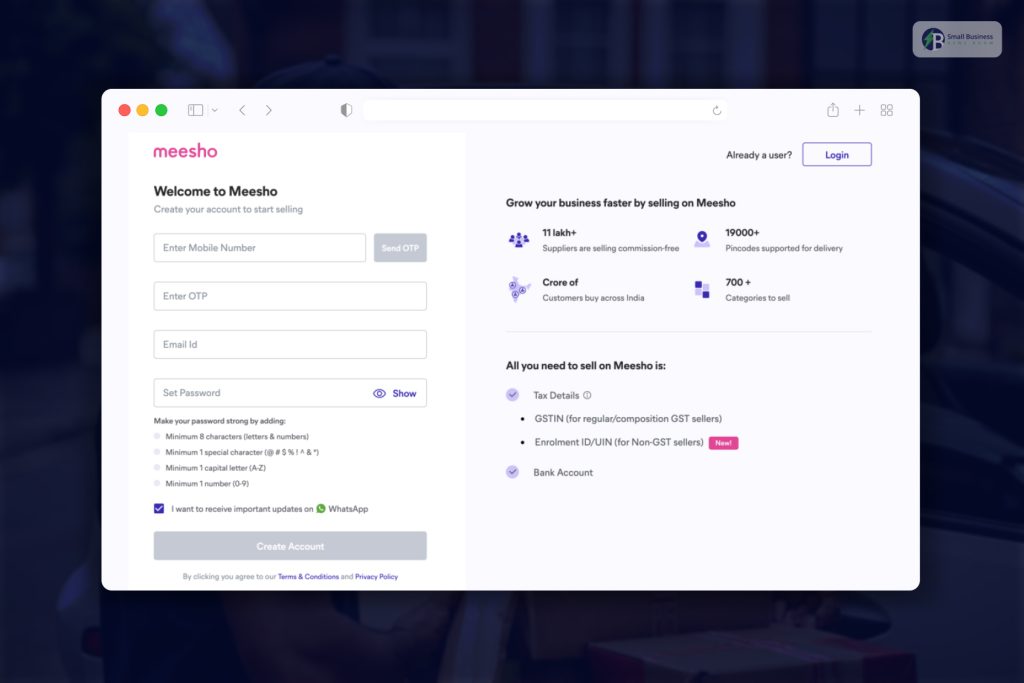Click the WhatsApp icon in the updates checkbox row
This screenshot has width=1024, height=683.
tap(321, 508)
